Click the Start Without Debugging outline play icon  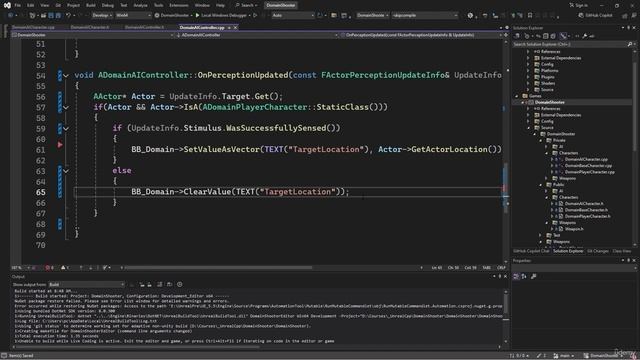pos(256,16)
